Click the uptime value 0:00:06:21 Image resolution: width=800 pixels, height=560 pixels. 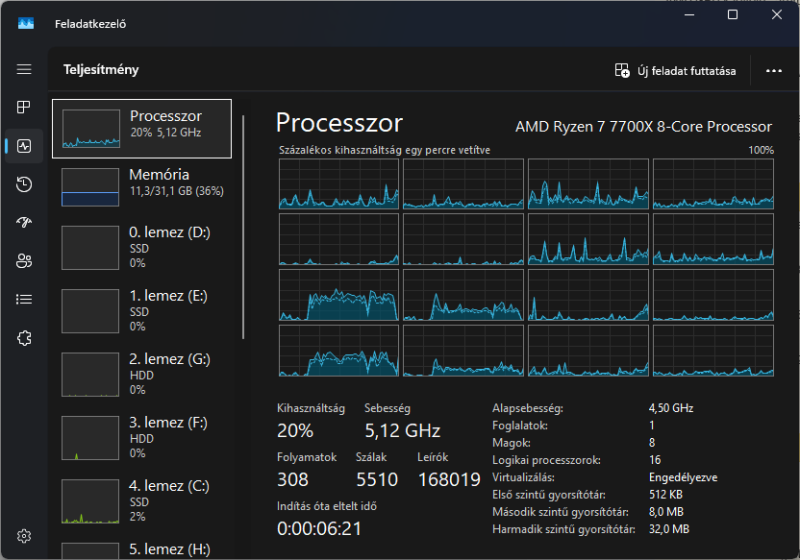point(319,528)
